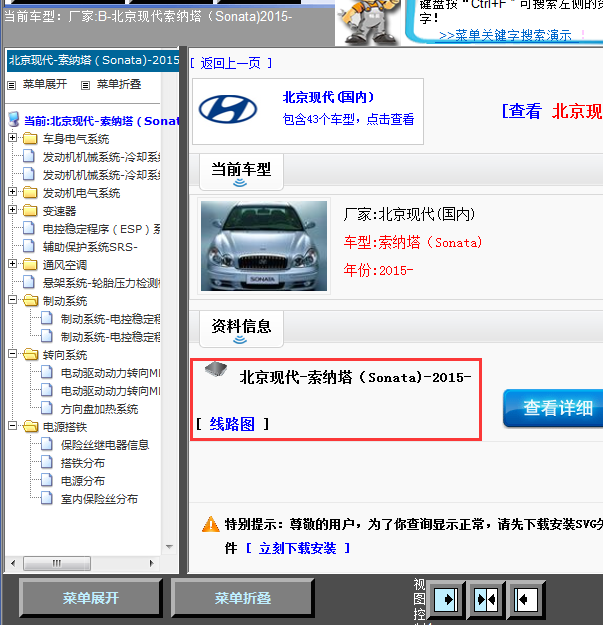This screenshot has height=625, width=603.
Task: Open the 菜单关键字搜索演示 link
Action: point(505,35)
